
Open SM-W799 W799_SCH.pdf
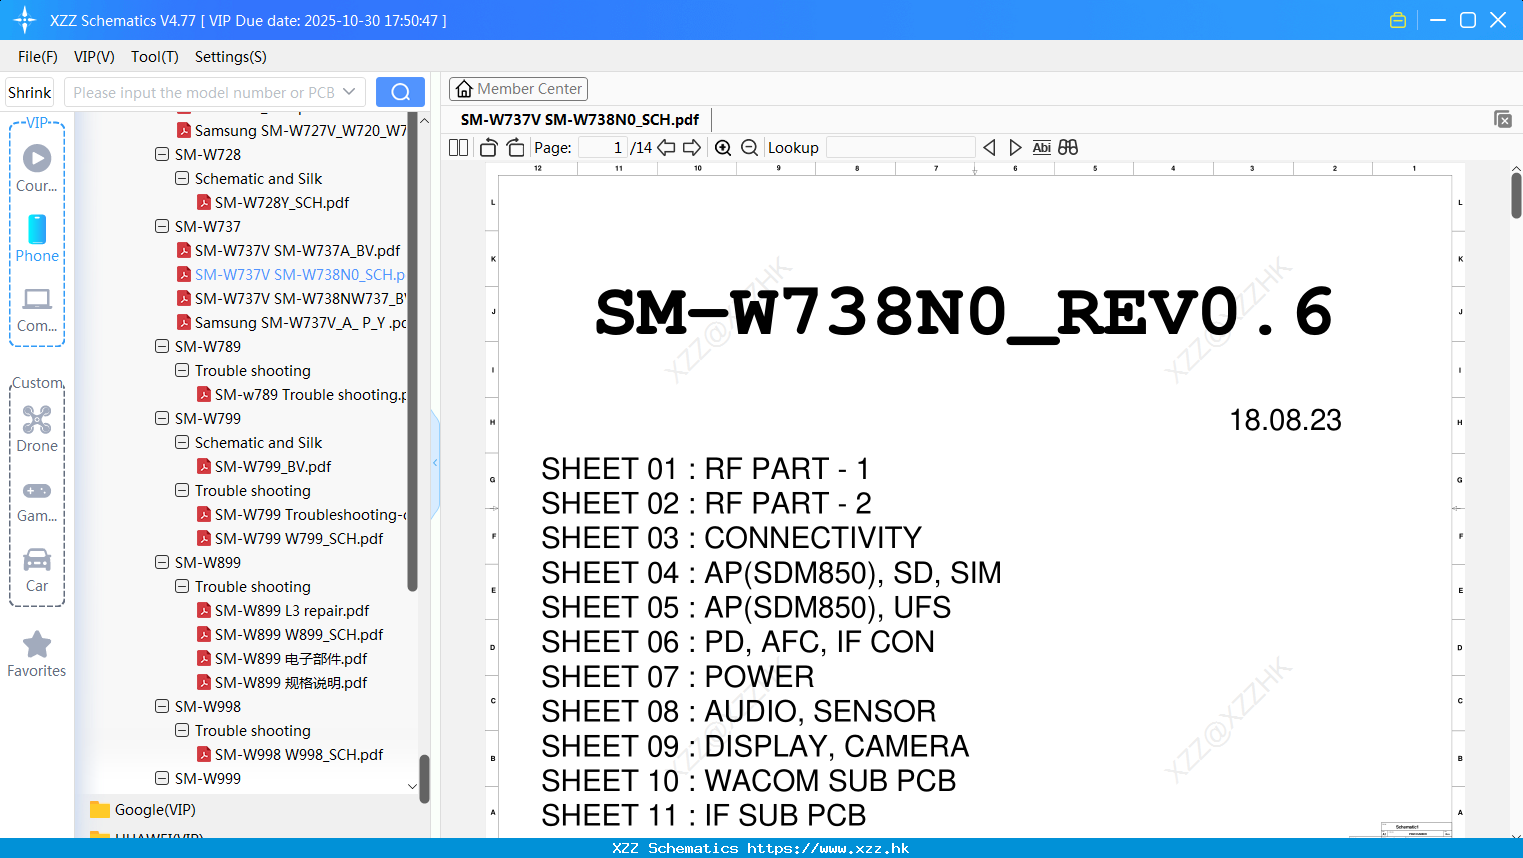[290, 538]
